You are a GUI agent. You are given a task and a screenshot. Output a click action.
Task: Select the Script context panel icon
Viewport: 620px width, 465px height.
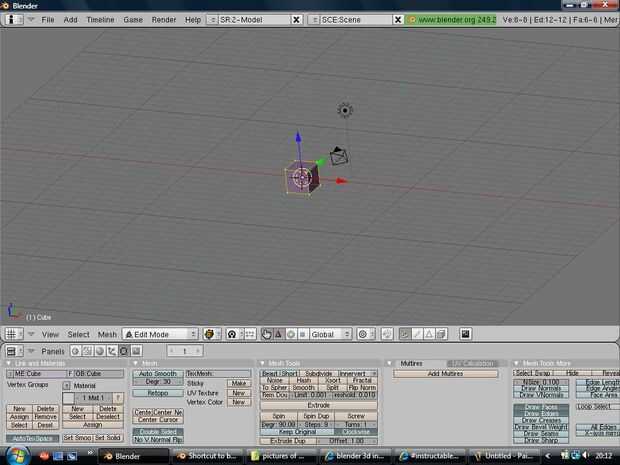tap(88, 351)
